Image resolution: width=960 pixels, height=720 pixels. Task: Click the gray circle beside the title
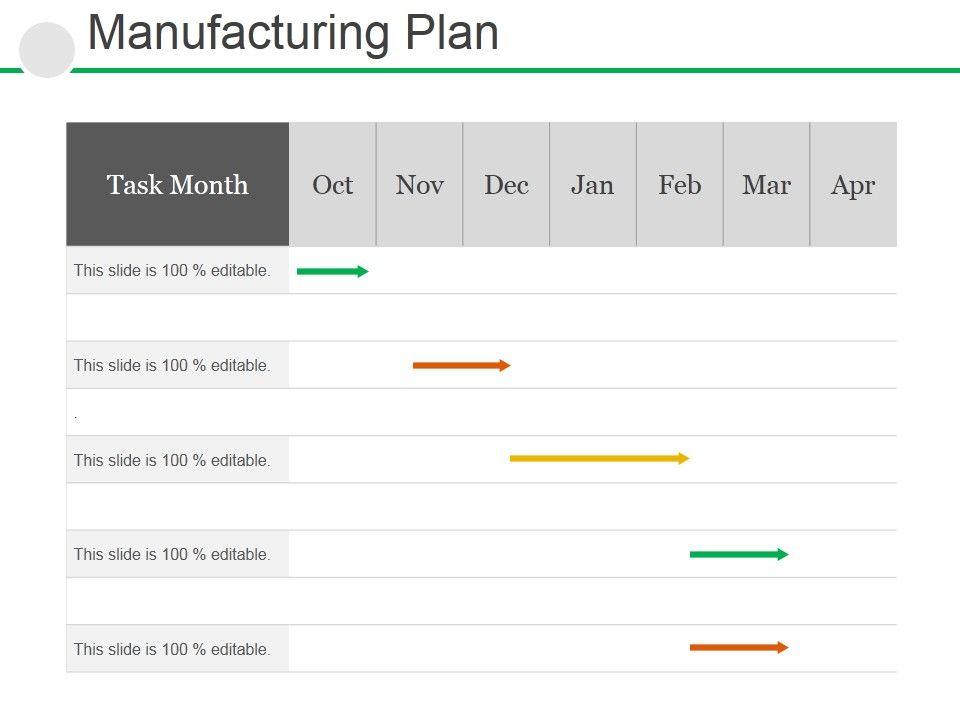(x=47, y=51)
